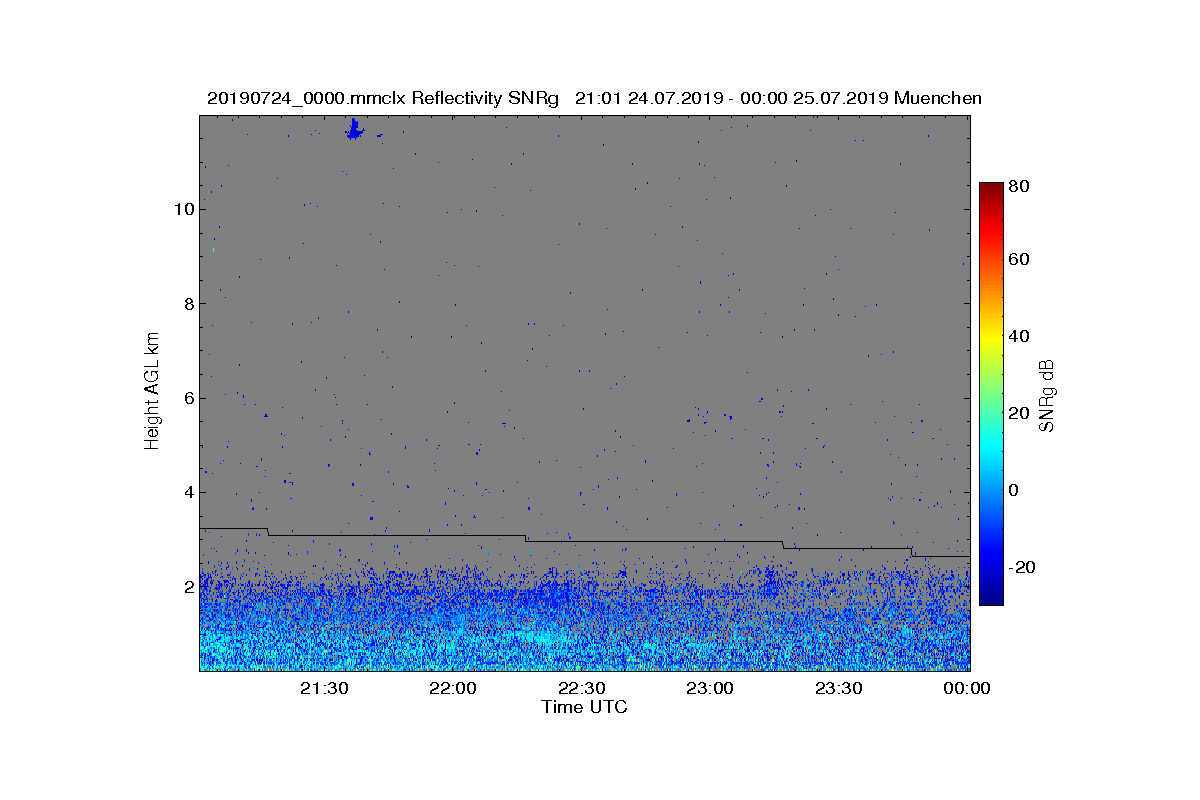Click the 22:00 time tick label
Viewport: 1200px width, 800px height.
(453, 688)
